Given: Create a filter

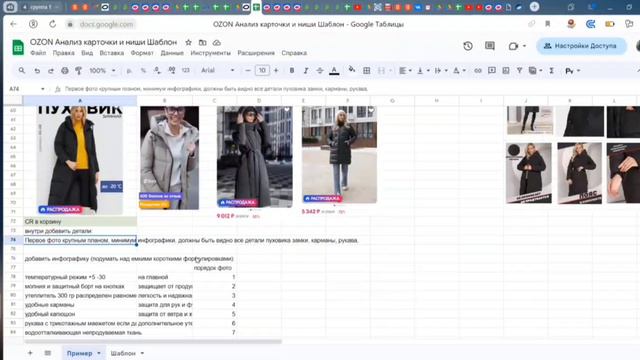Looking at the screenshot, I should 519,71.
